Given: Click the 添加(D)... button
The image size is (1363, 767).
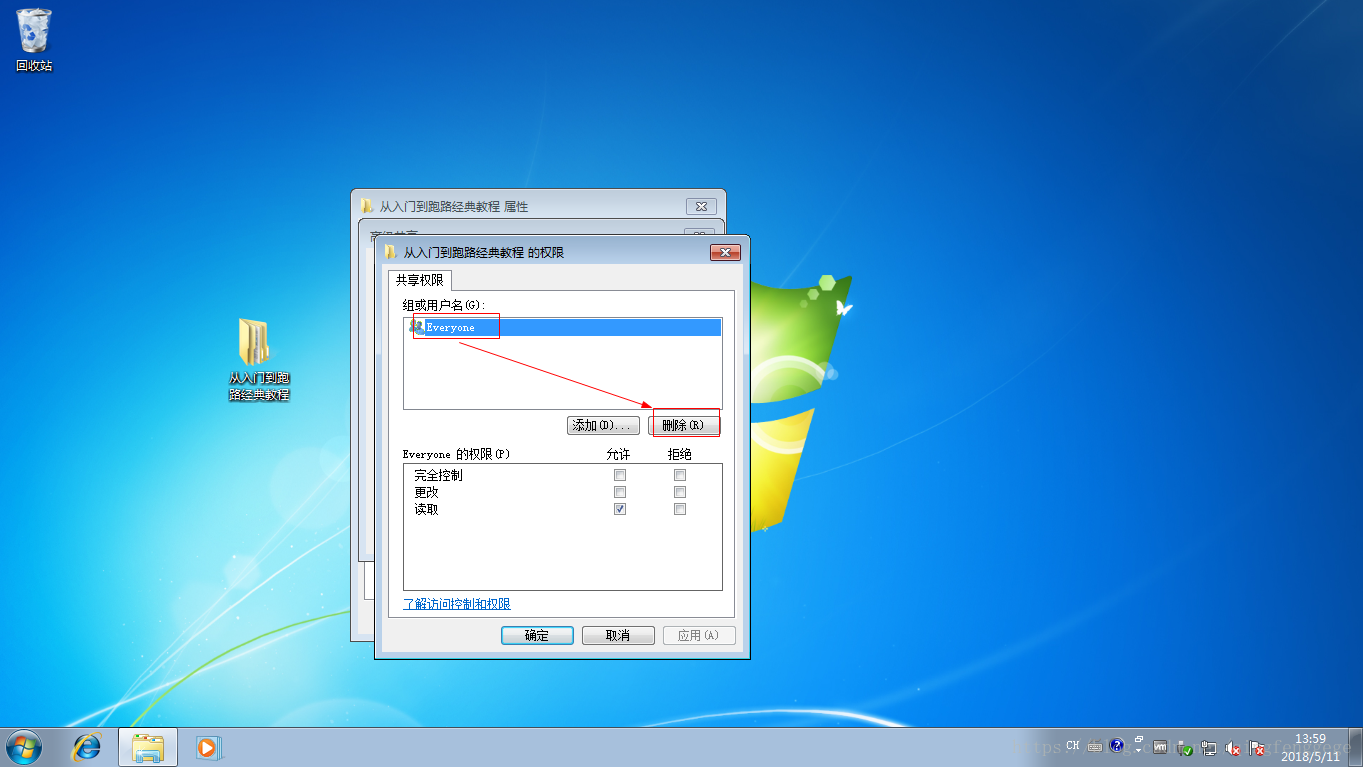Looking at the screenshot, I should 603,425.
